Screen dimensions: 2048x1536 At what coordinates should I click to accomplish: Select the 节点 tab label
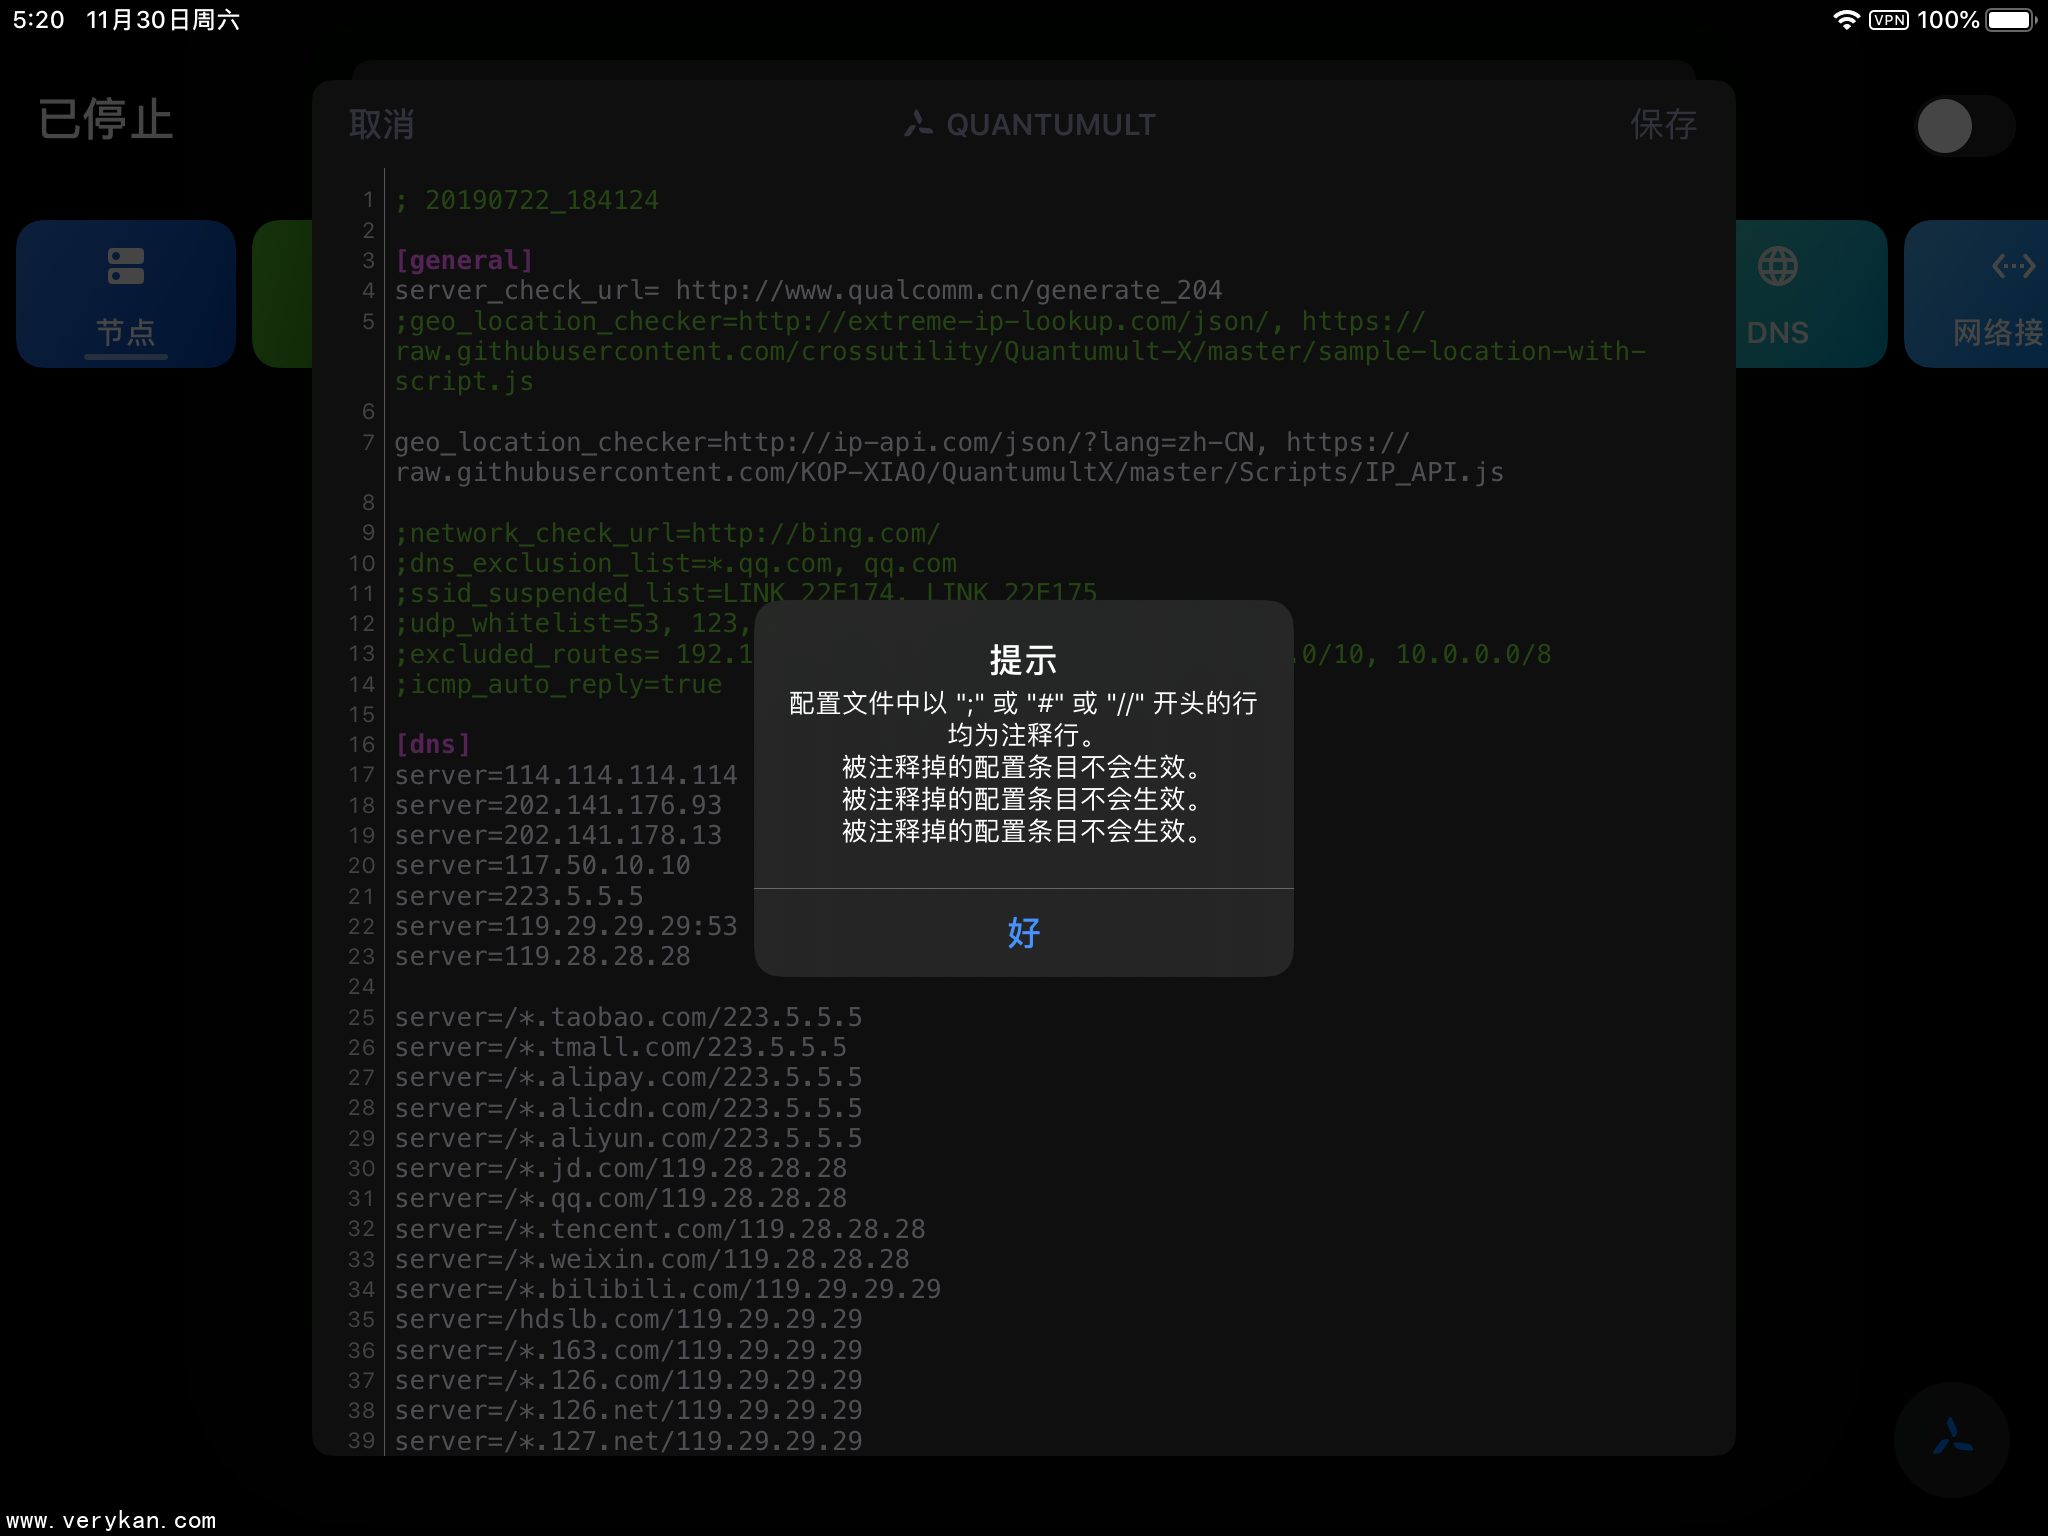click(x=126, y=332)
